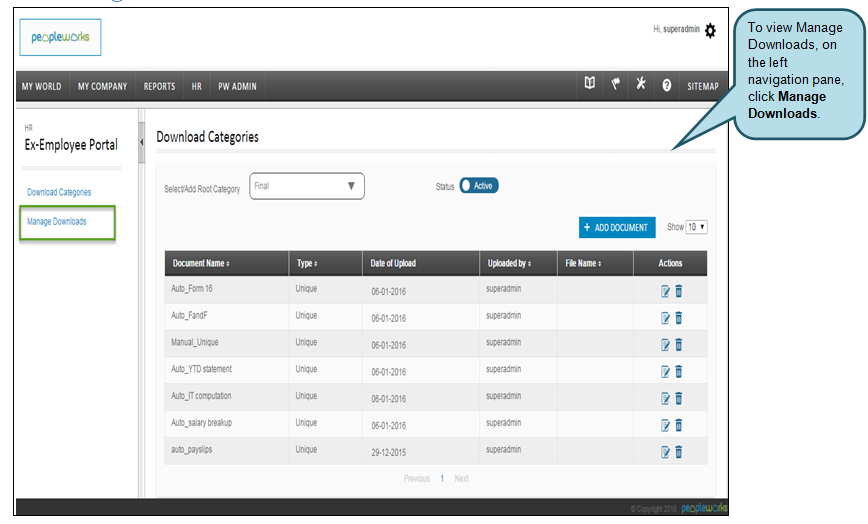
Task: Delete the auto_payslips document
Action: [x=679, y=452]
